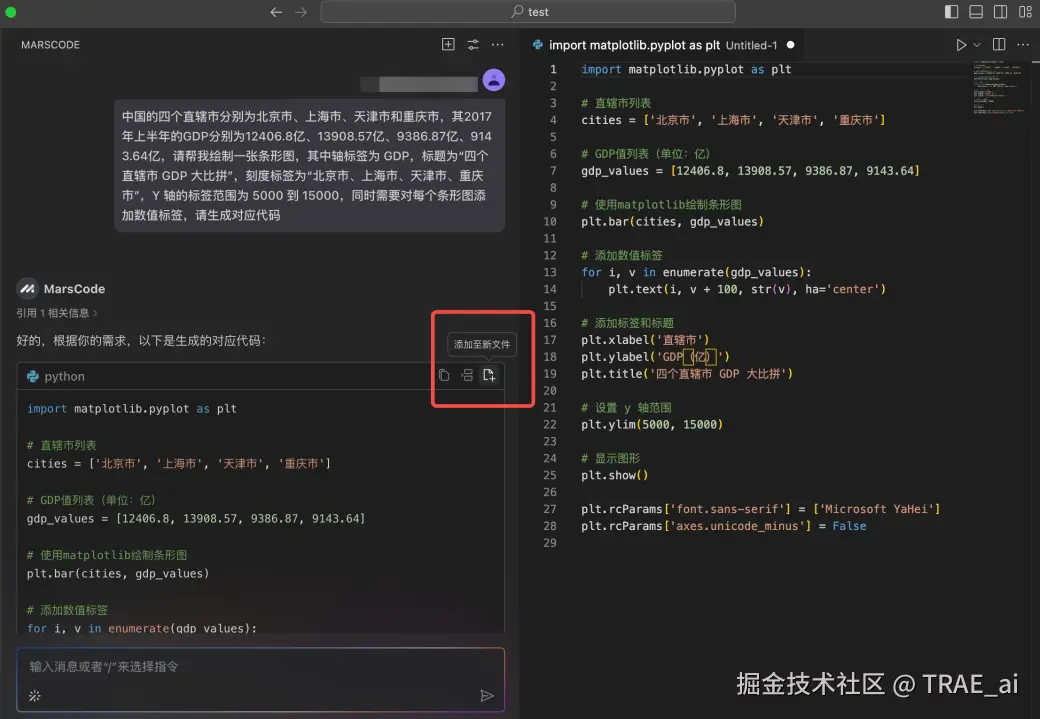This screenshot has height=719, width=1040.
Task: Toggle the primary sidebar visibility
Action: 951,11
